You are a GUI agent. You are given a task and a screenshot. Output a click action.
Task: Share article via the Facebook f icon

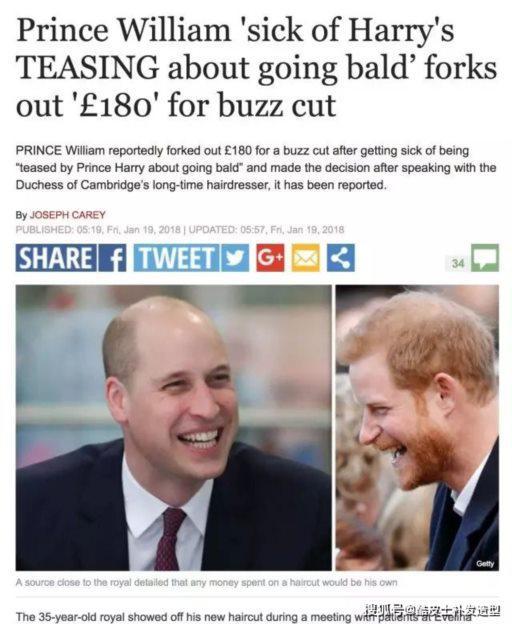tap(112, 258)
